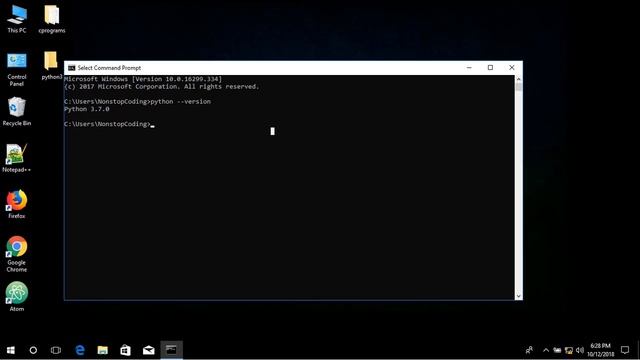Click the Microsoft Windows version line
Screen dimensions: 640x360
(143, 79)
